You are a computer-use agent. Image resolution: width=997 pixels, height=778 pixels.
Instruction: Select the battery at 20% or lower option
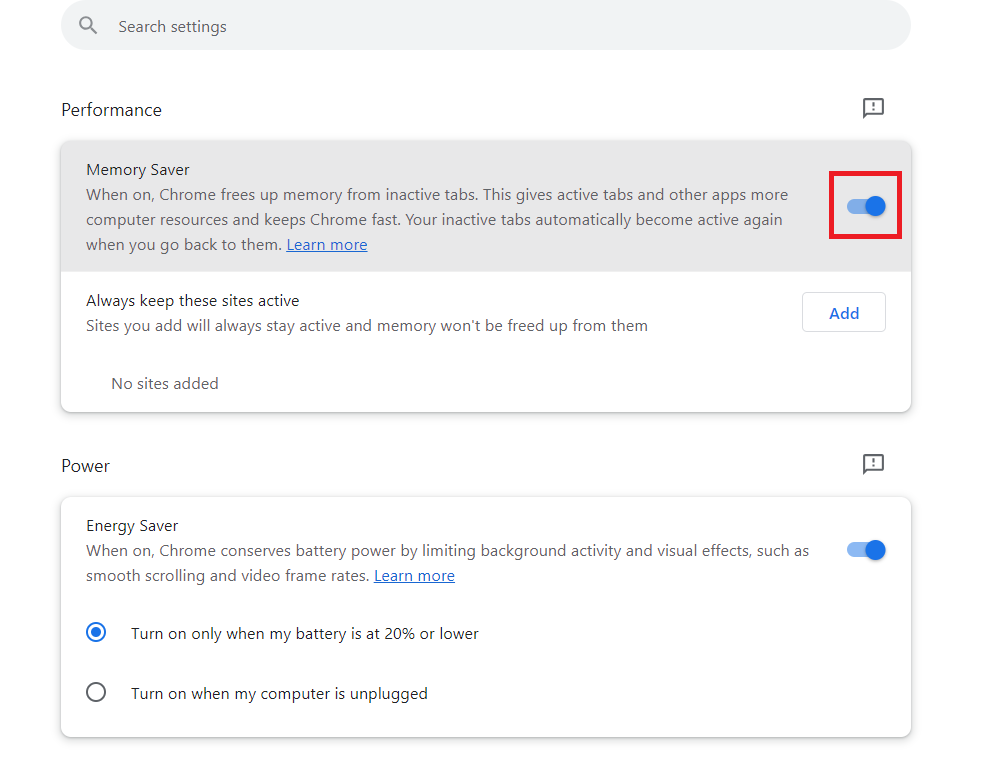coord(96,633)
